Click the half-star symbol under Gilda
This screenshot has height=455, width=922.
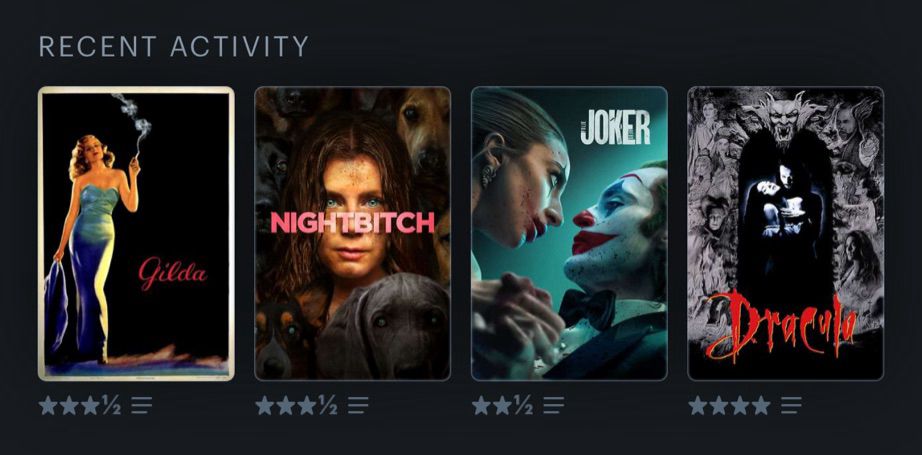click(x=111, y=405)
